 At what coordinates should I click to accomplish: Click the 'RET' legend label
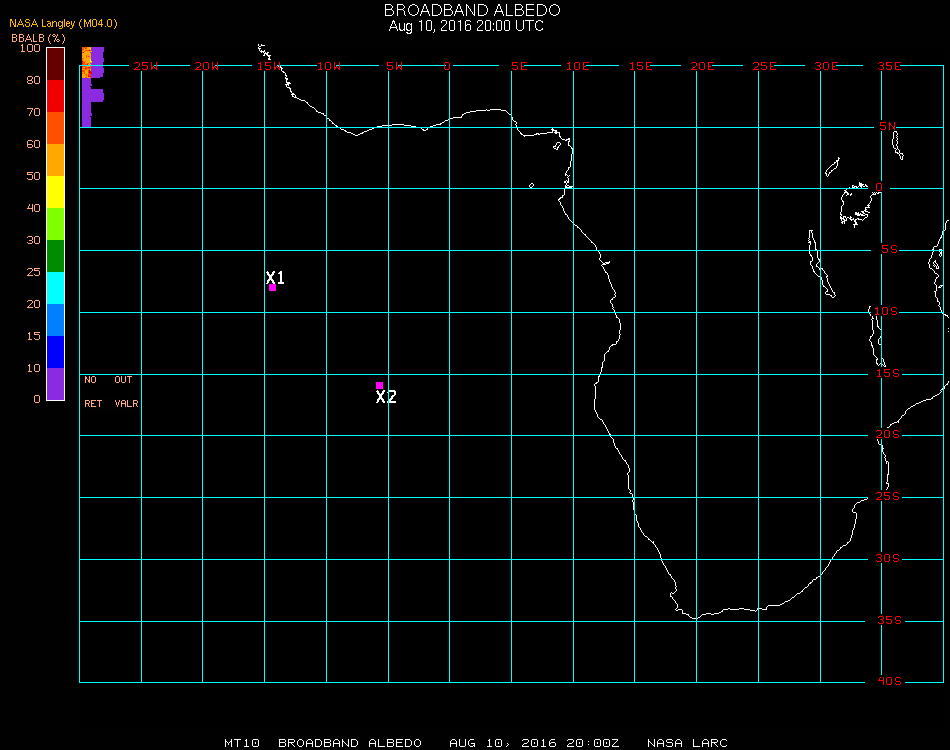[x=93, y=403]
